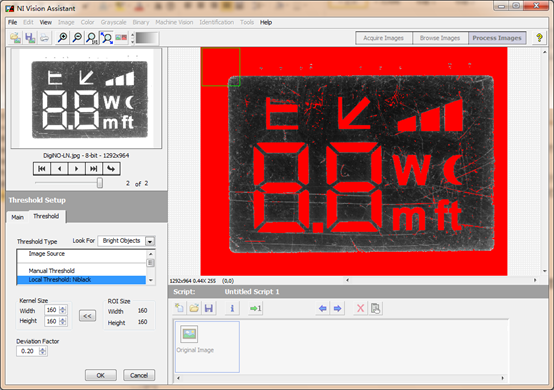Image resolution: width=554 pixels, height=390 pixels.
Task: Click the Open Script folder icon
Action: tap(194, 308)
